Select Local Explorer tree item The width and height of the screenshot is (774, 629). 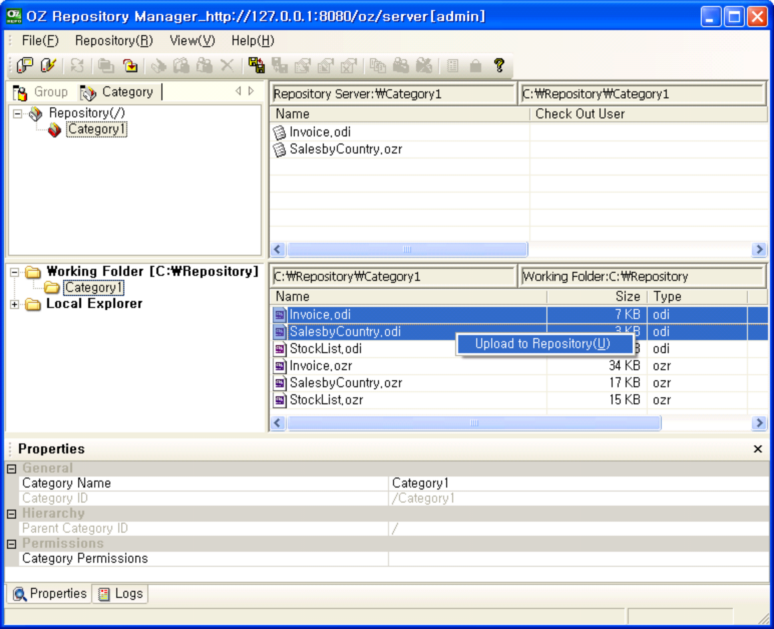[x=94, y=304]
